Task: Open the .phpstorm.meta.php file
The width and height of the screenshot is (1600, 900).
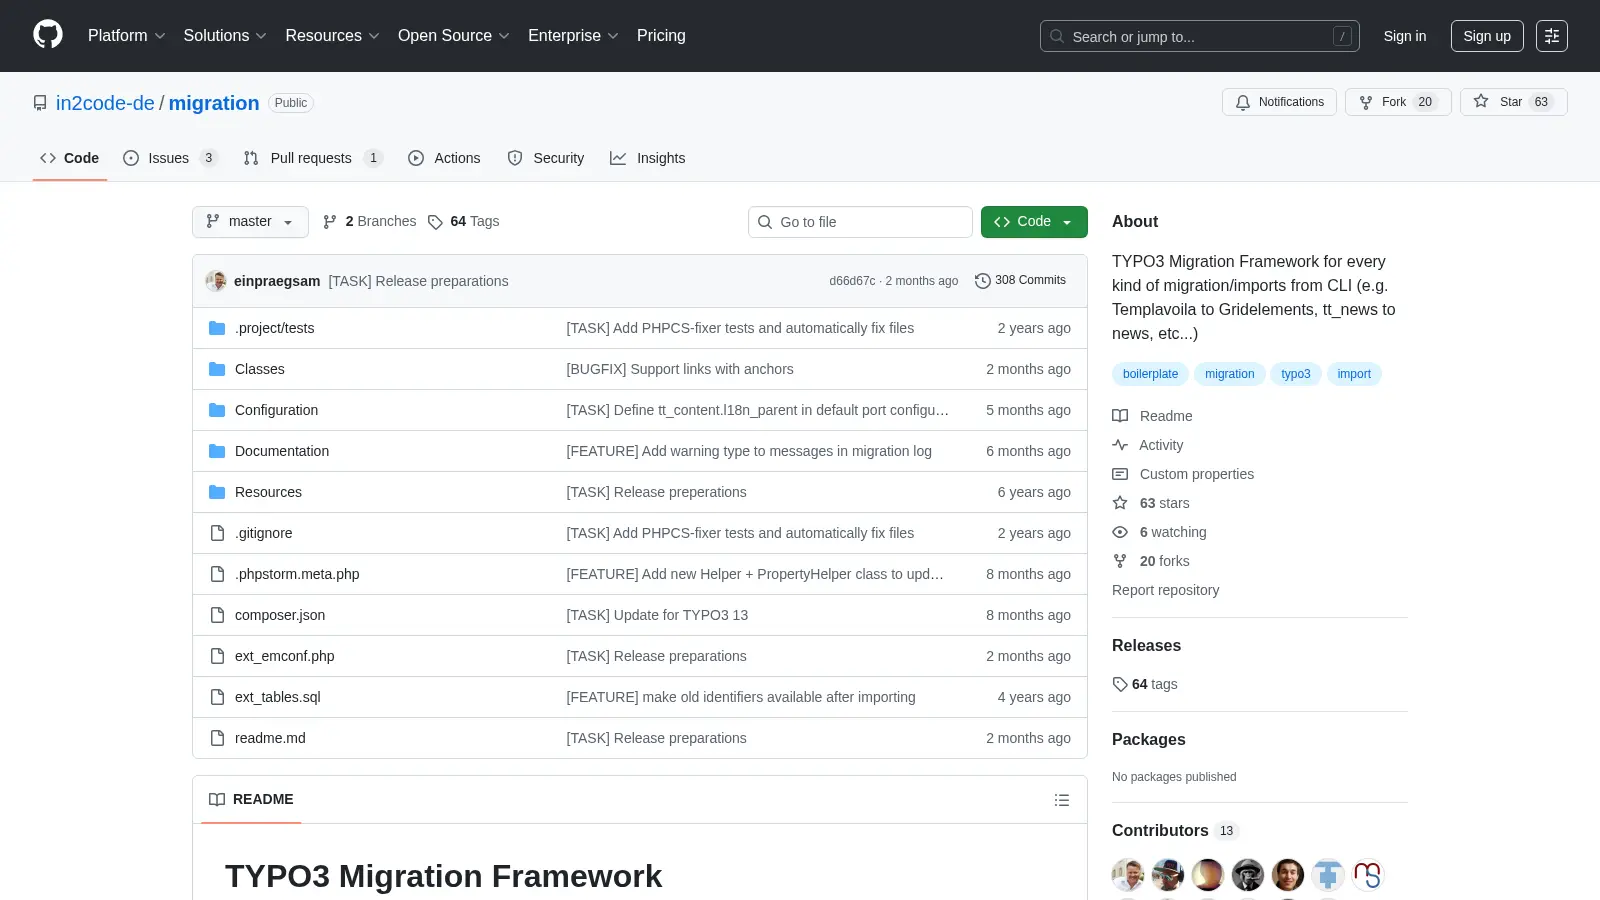Action: [x=297, y=574]
